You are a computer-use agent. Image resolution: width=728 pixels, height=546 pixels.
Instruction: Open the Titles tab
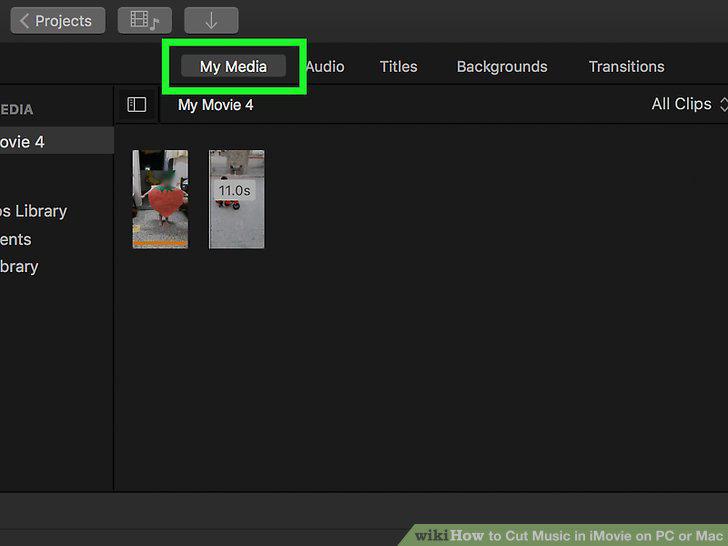[x=398, y=66]
